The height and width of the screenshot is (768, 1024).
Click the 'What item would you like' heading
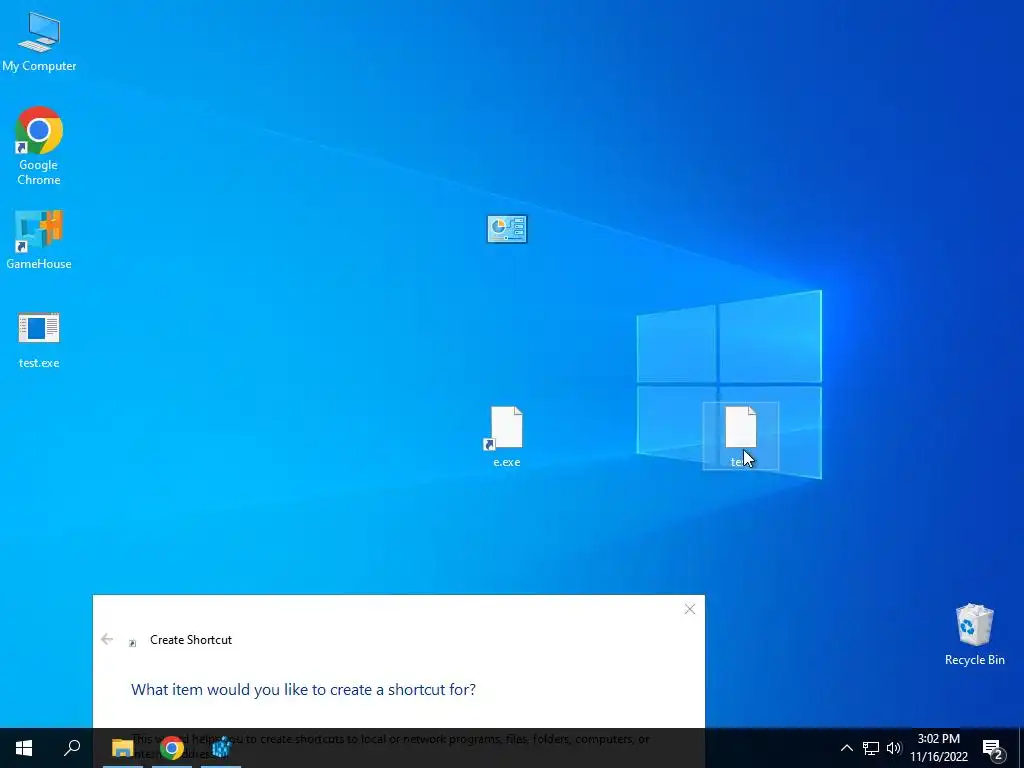pyautogui.click(x=303, y=690)
